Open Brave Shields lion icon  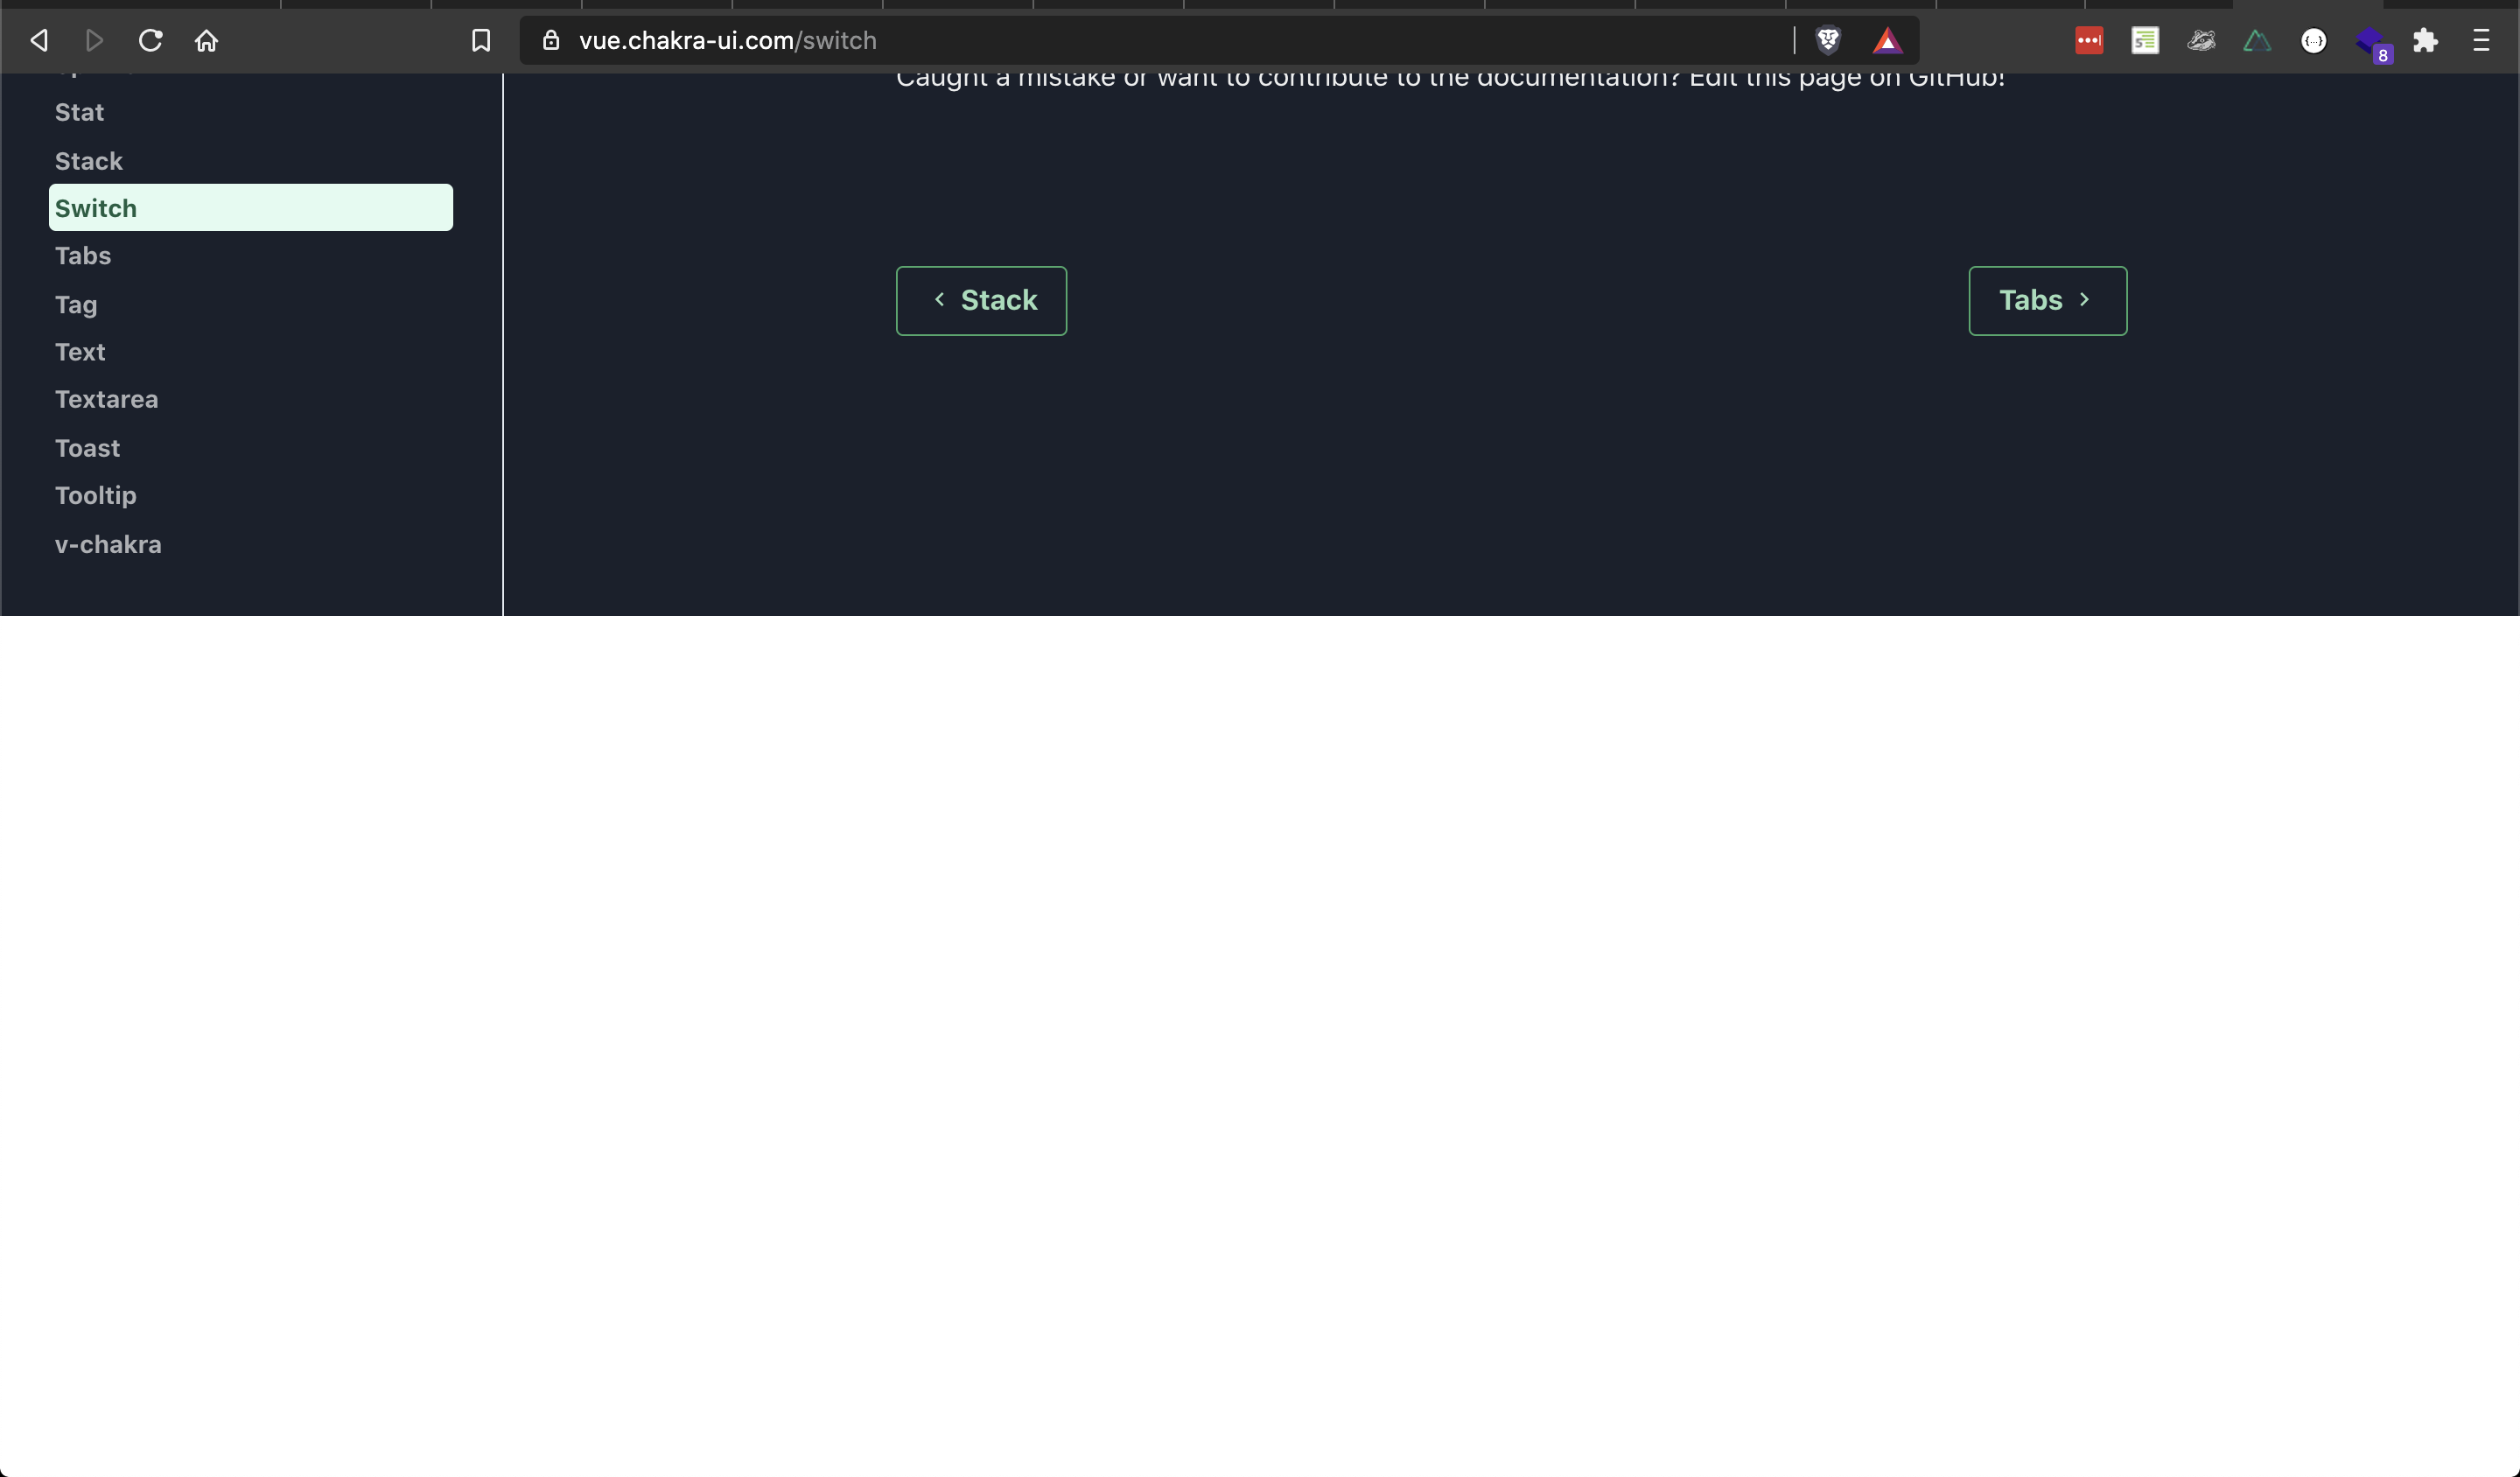[x=1828, y=41]
